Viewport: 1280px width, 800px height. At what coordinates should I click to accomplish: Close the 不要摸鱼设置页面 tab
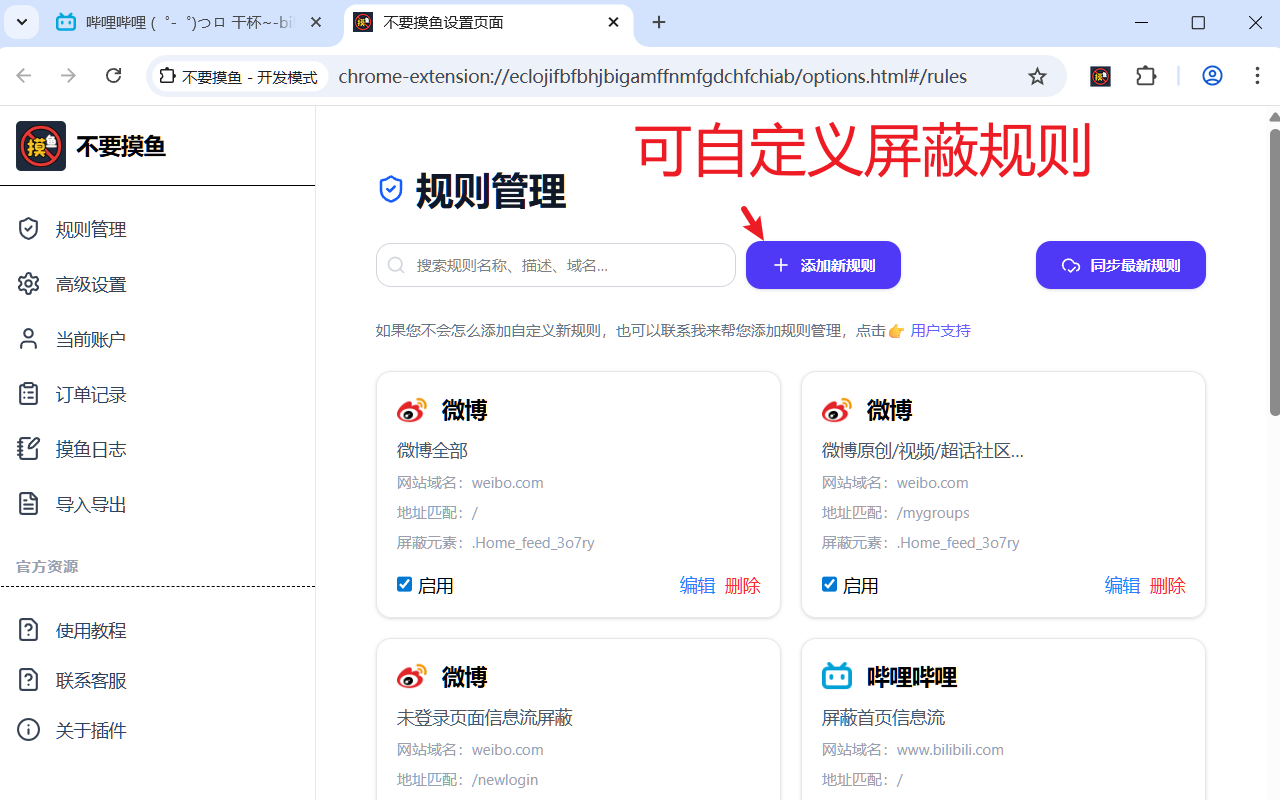[x=614, y=23]
